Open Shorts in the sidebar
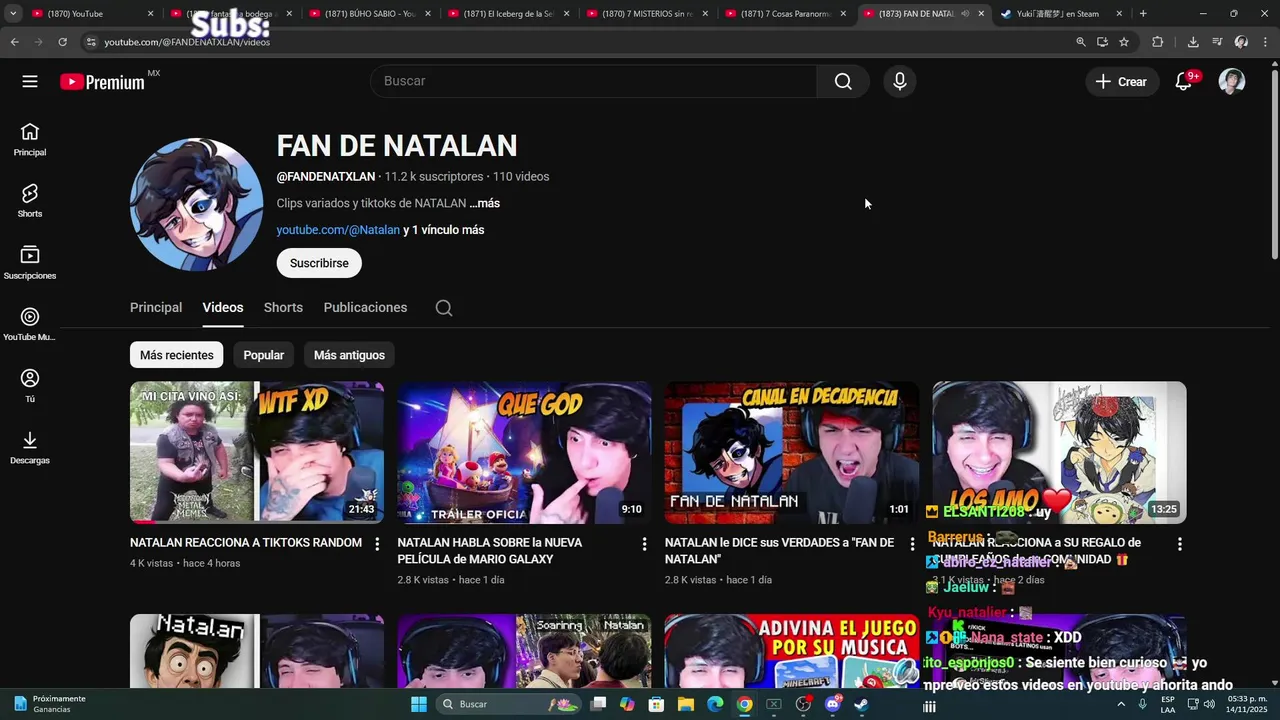This screenshot has width=1280, height=720. (x=30, y=201)
